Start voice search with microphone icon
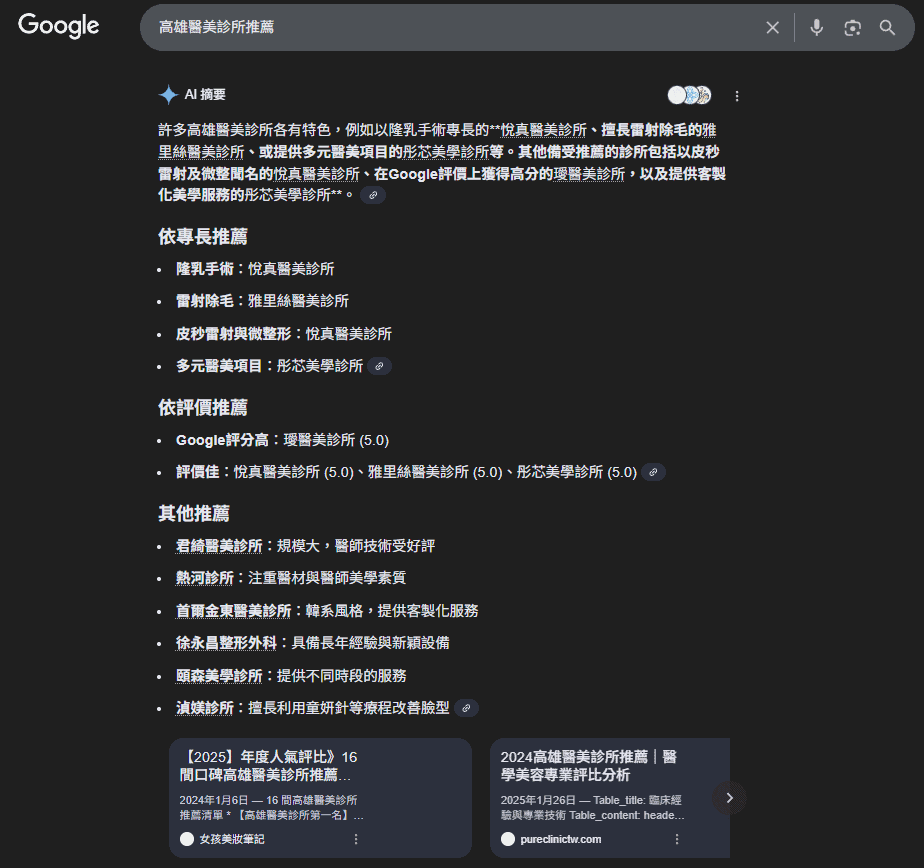The image size is (924, 868). click(816, 27)
